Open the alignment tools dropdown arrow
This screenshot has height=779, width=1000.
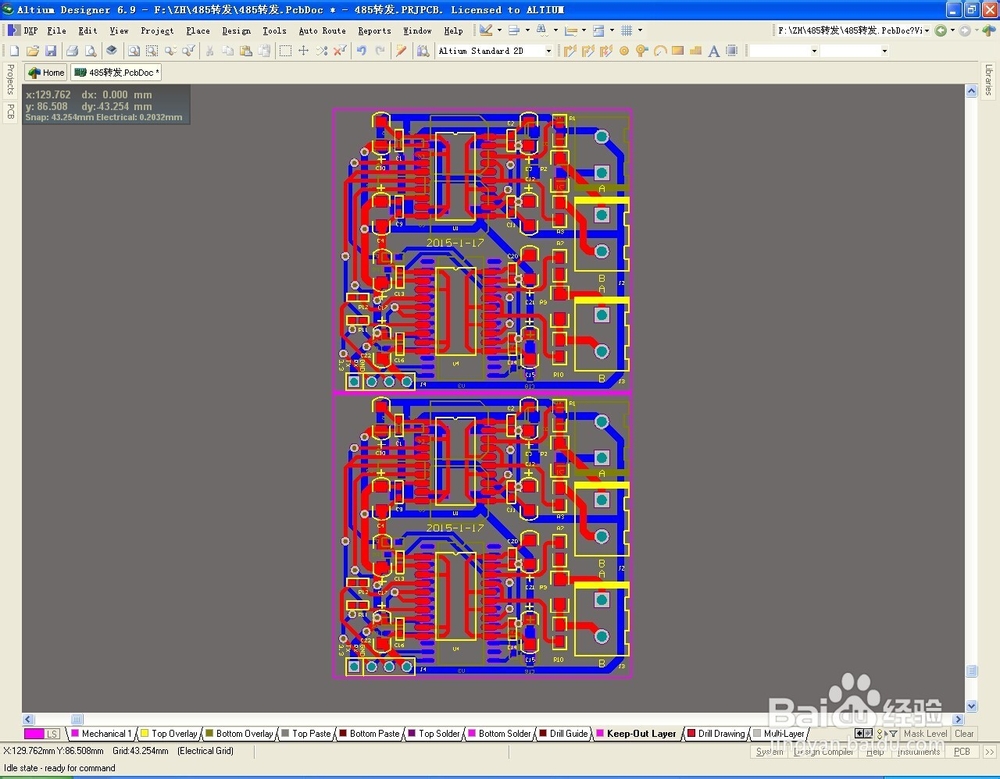(527, 30)
